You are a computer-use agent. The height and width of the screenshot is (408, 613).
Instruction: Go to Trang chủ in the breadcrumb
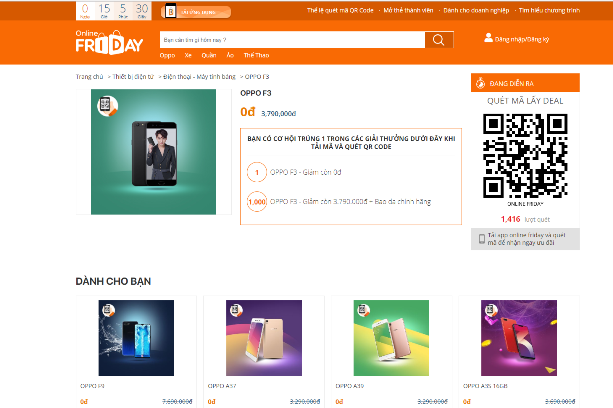coord(90,77)
